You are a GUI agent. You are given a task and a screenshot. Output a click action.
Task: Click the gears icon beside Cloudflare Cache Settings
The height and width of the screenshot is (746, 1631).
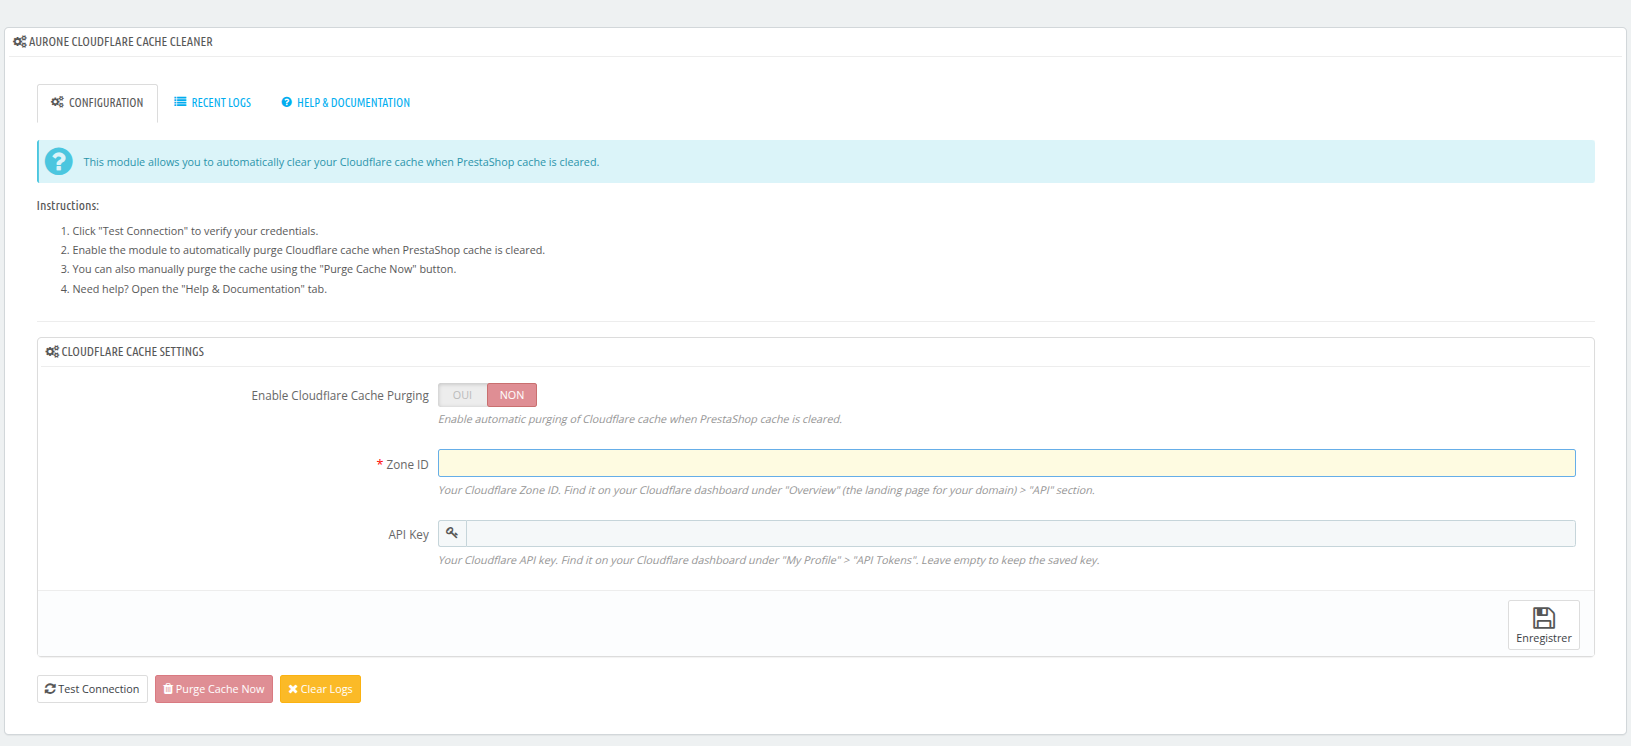[x=52, y=352]
